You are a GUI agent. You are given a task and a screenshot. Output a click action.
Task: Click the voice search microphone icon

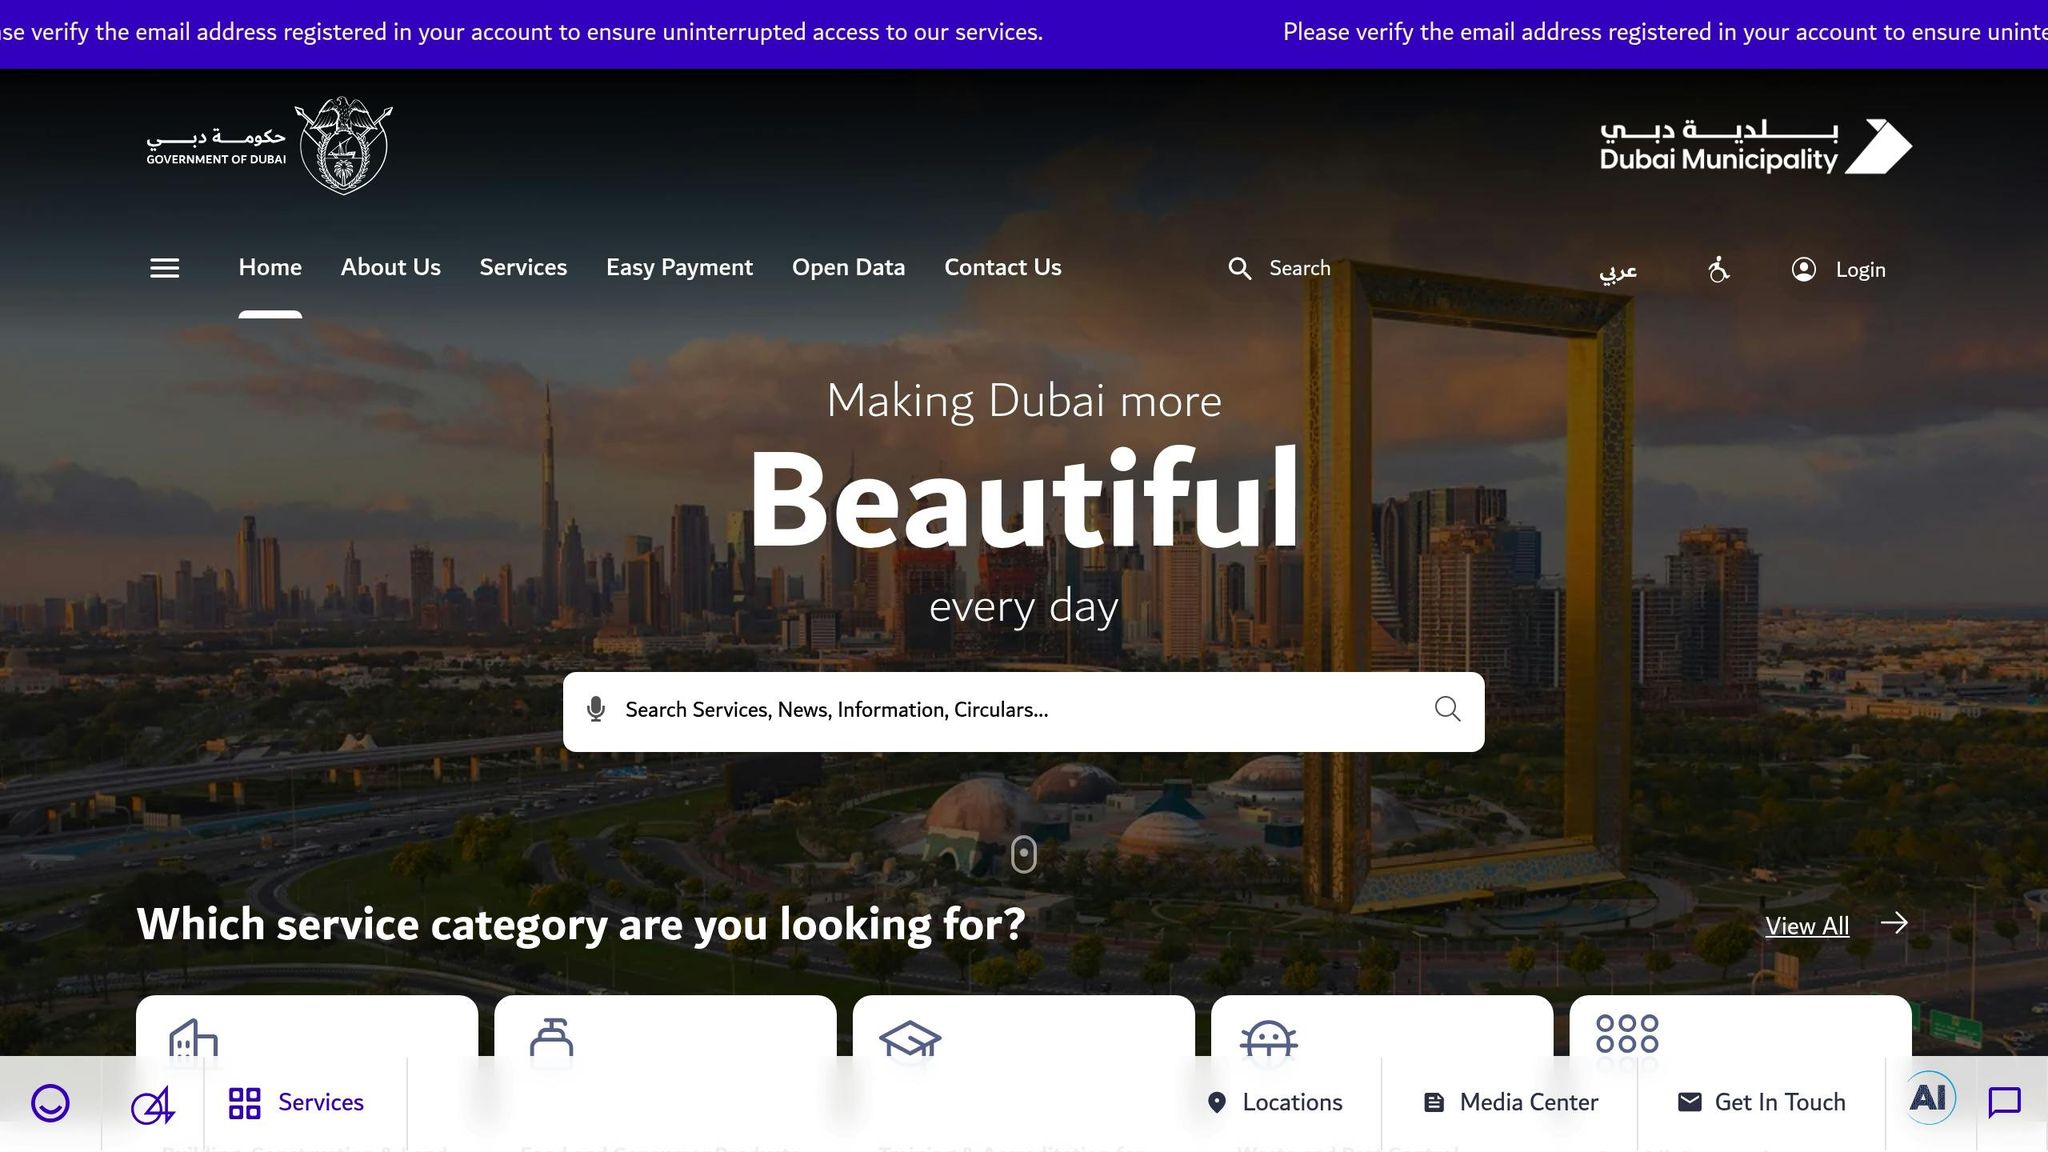(x=597, y=709)
